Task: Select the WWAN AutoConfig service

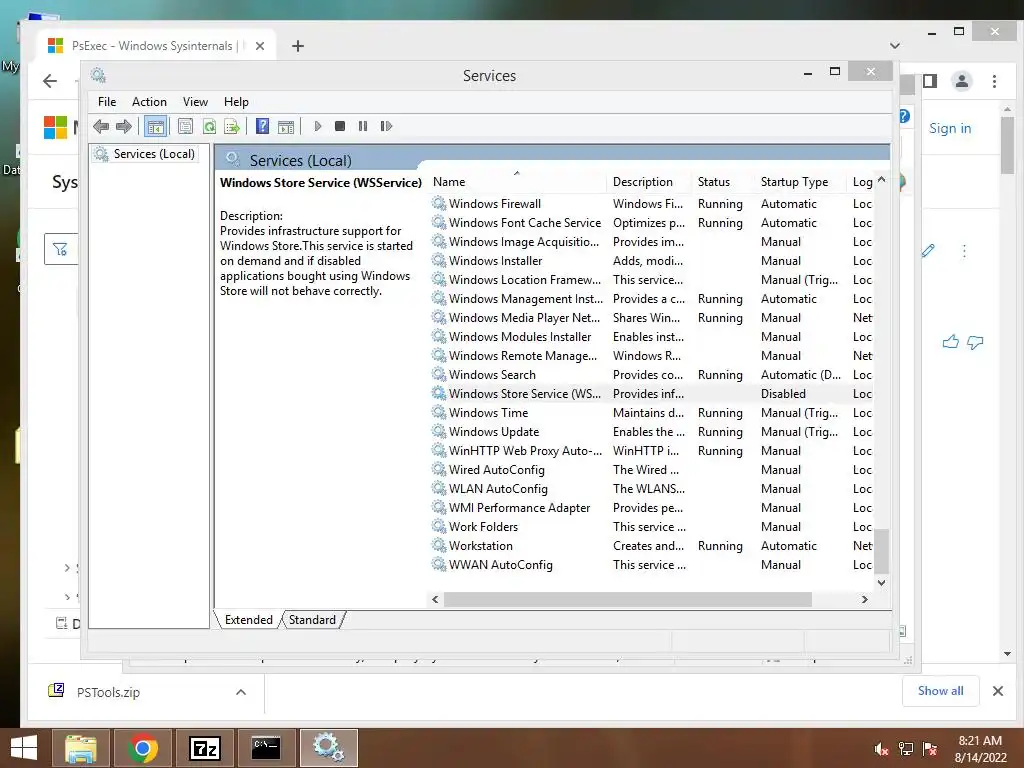Action: (651, 564)
